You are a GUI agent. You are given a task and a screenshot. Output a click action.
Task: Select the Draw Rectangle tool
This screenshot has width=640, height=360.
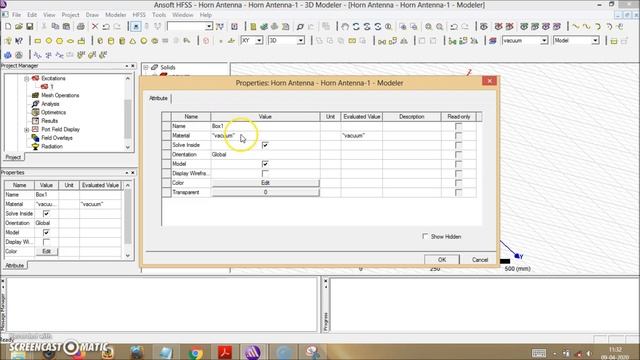click(x=38, y=41)
